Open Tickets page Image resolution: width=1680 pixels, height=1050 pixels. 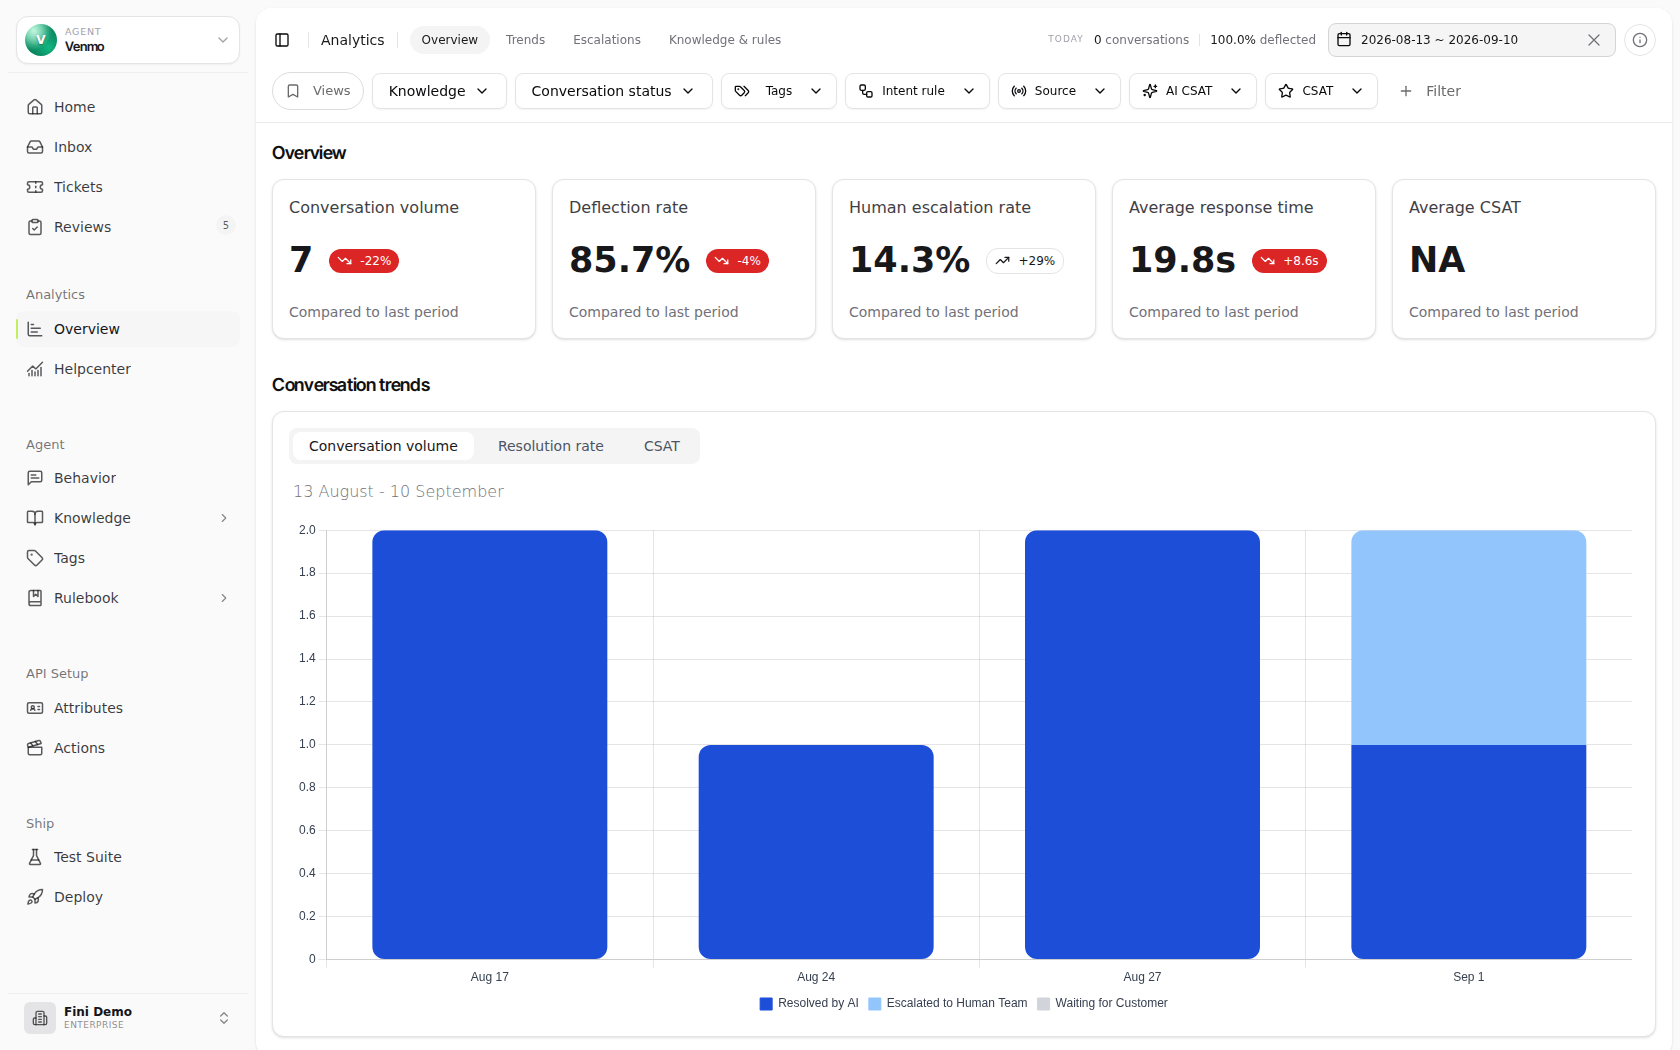pos(128,187)
